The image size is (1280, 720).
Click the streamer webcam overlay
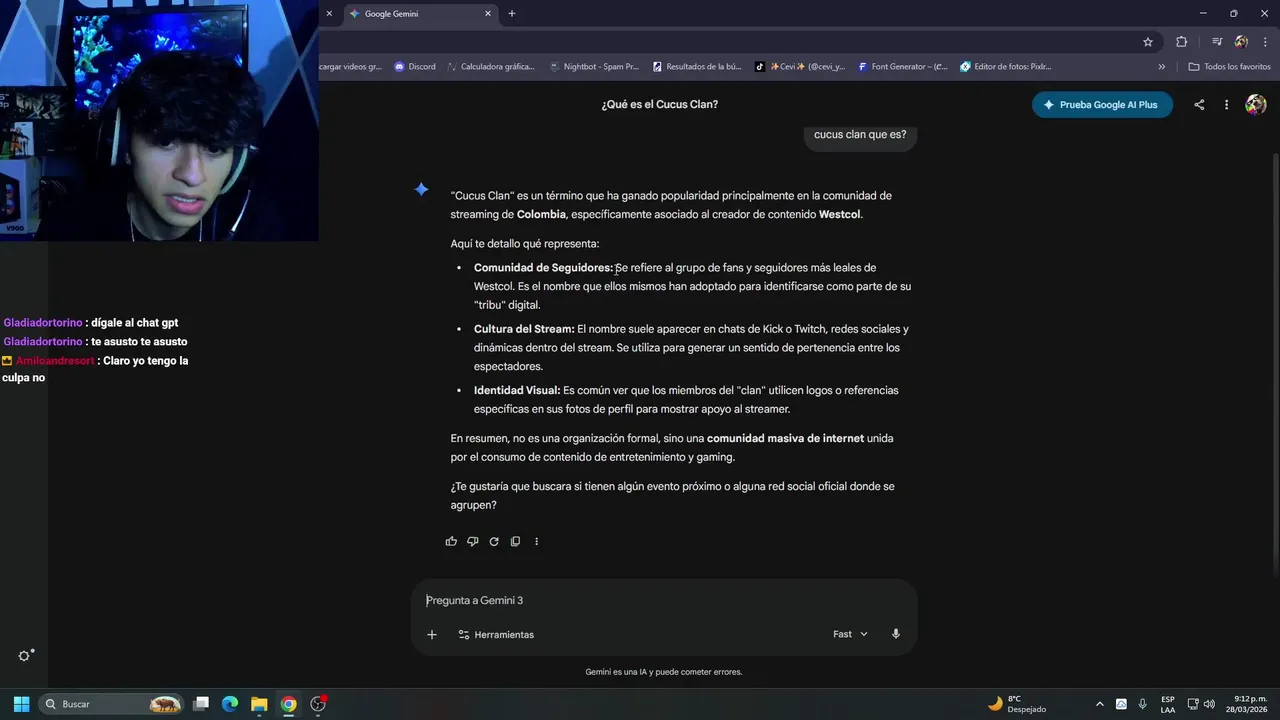point(159,121)
